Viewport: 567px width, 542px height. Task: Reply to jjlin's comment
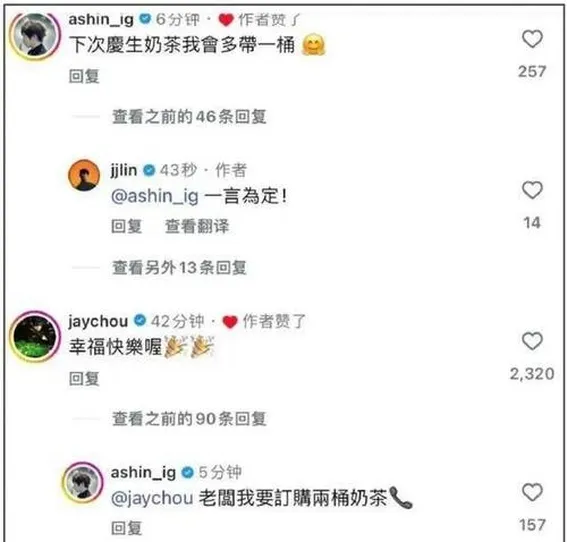pyautogui.click(x=126, y=226)
